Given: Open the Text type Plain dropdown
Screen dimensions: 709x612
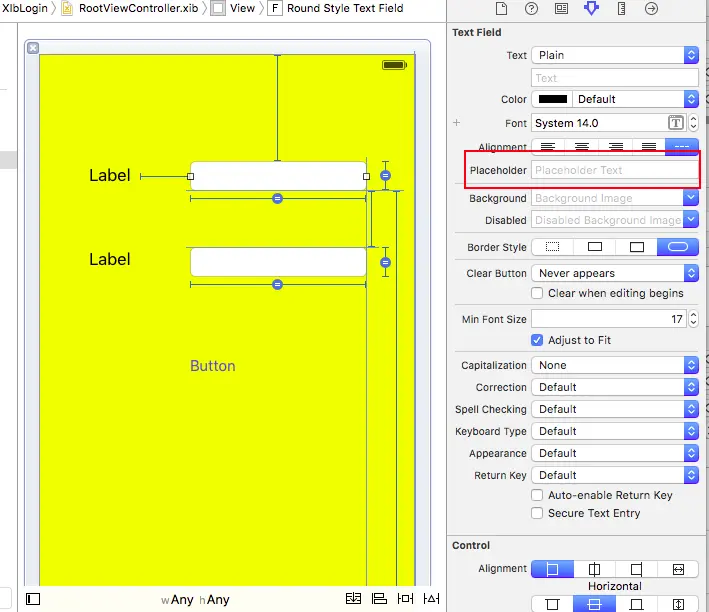Looking at the screenshot, I should (x=615, y=55).
